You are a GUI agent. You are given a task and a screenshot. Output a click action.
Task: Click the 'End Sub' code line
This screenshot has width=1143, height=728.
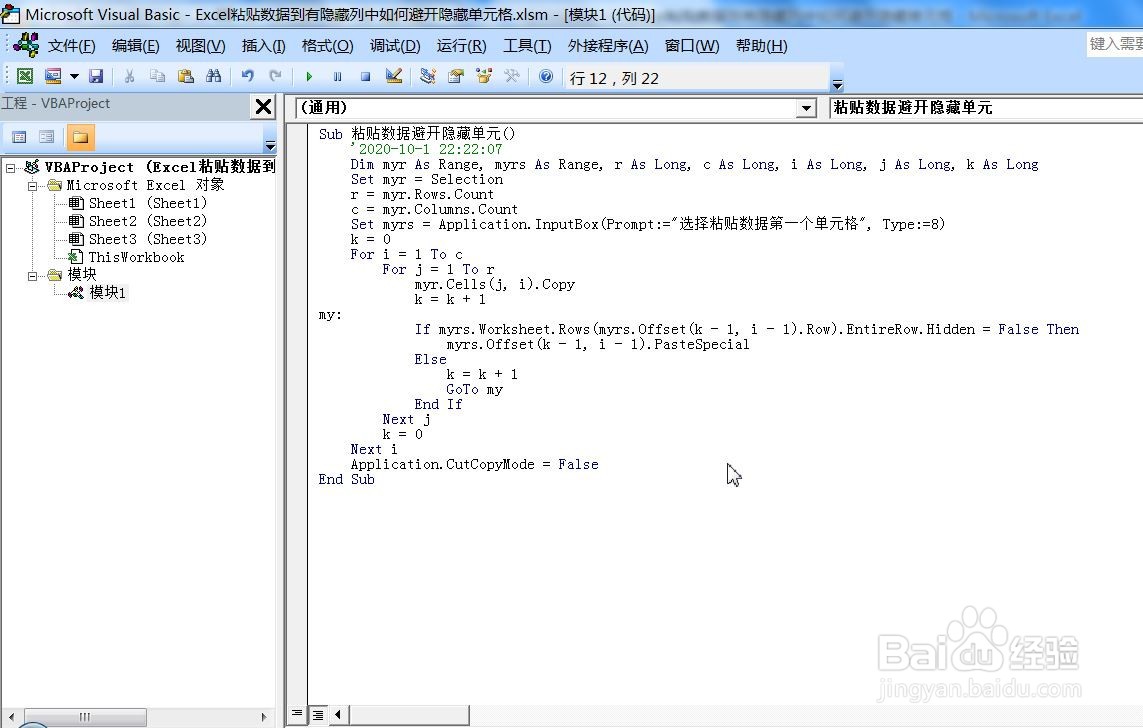coord(346,480)
